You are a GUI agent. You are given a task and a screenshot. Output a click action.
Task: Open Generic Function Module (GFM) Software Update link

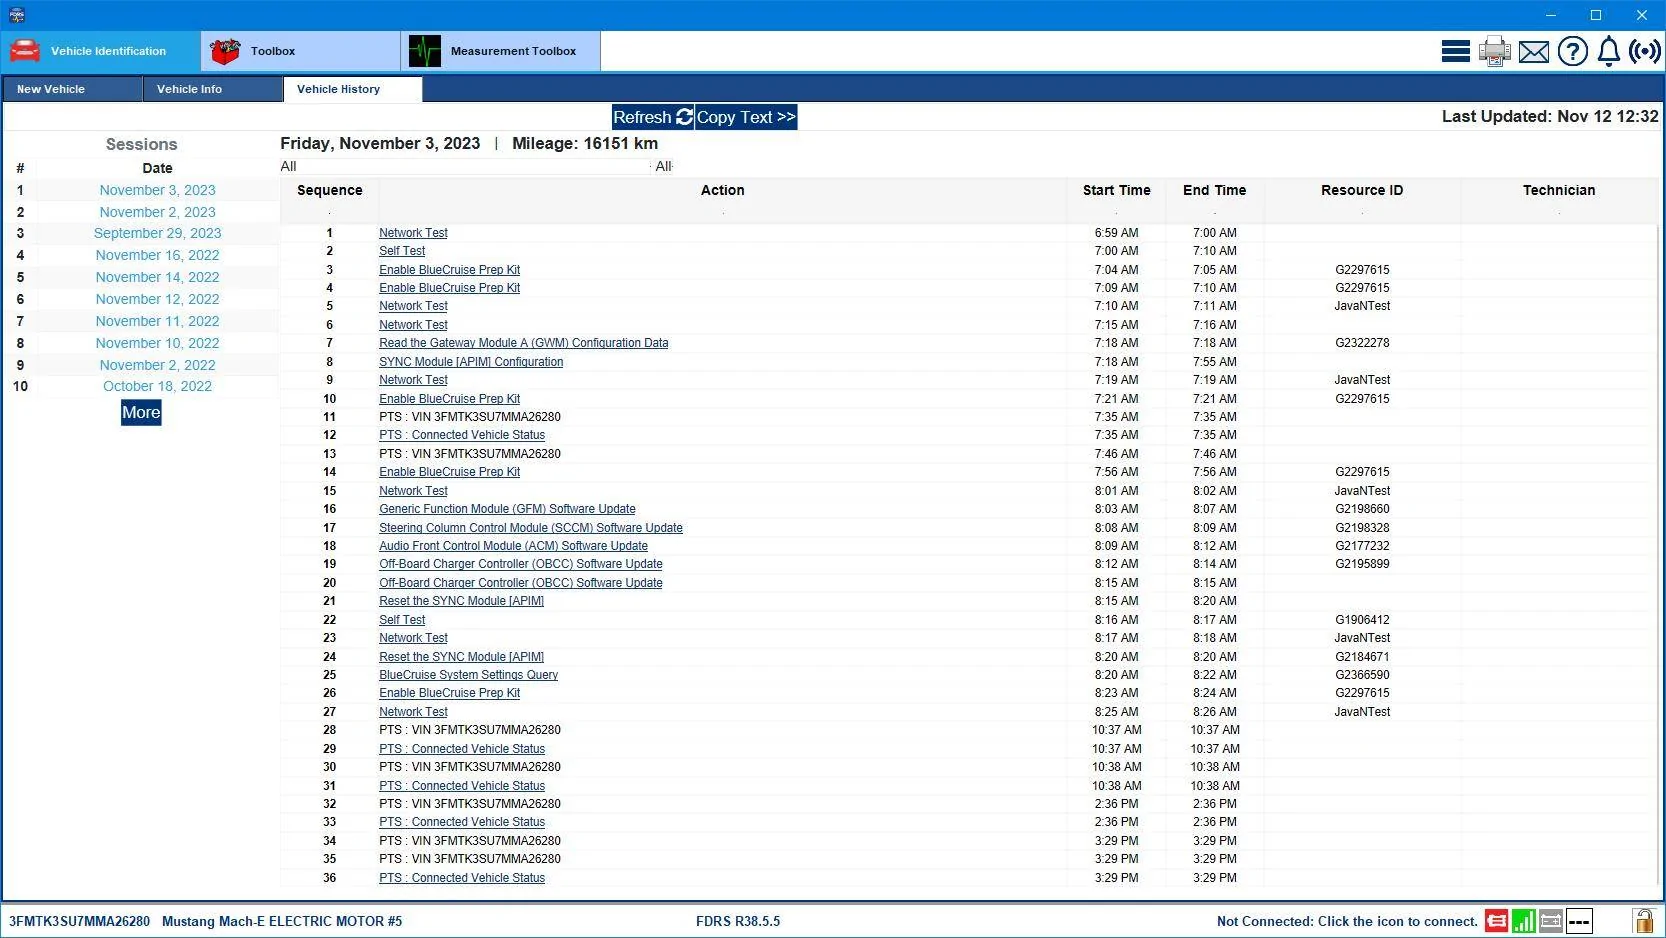point(507,509)
